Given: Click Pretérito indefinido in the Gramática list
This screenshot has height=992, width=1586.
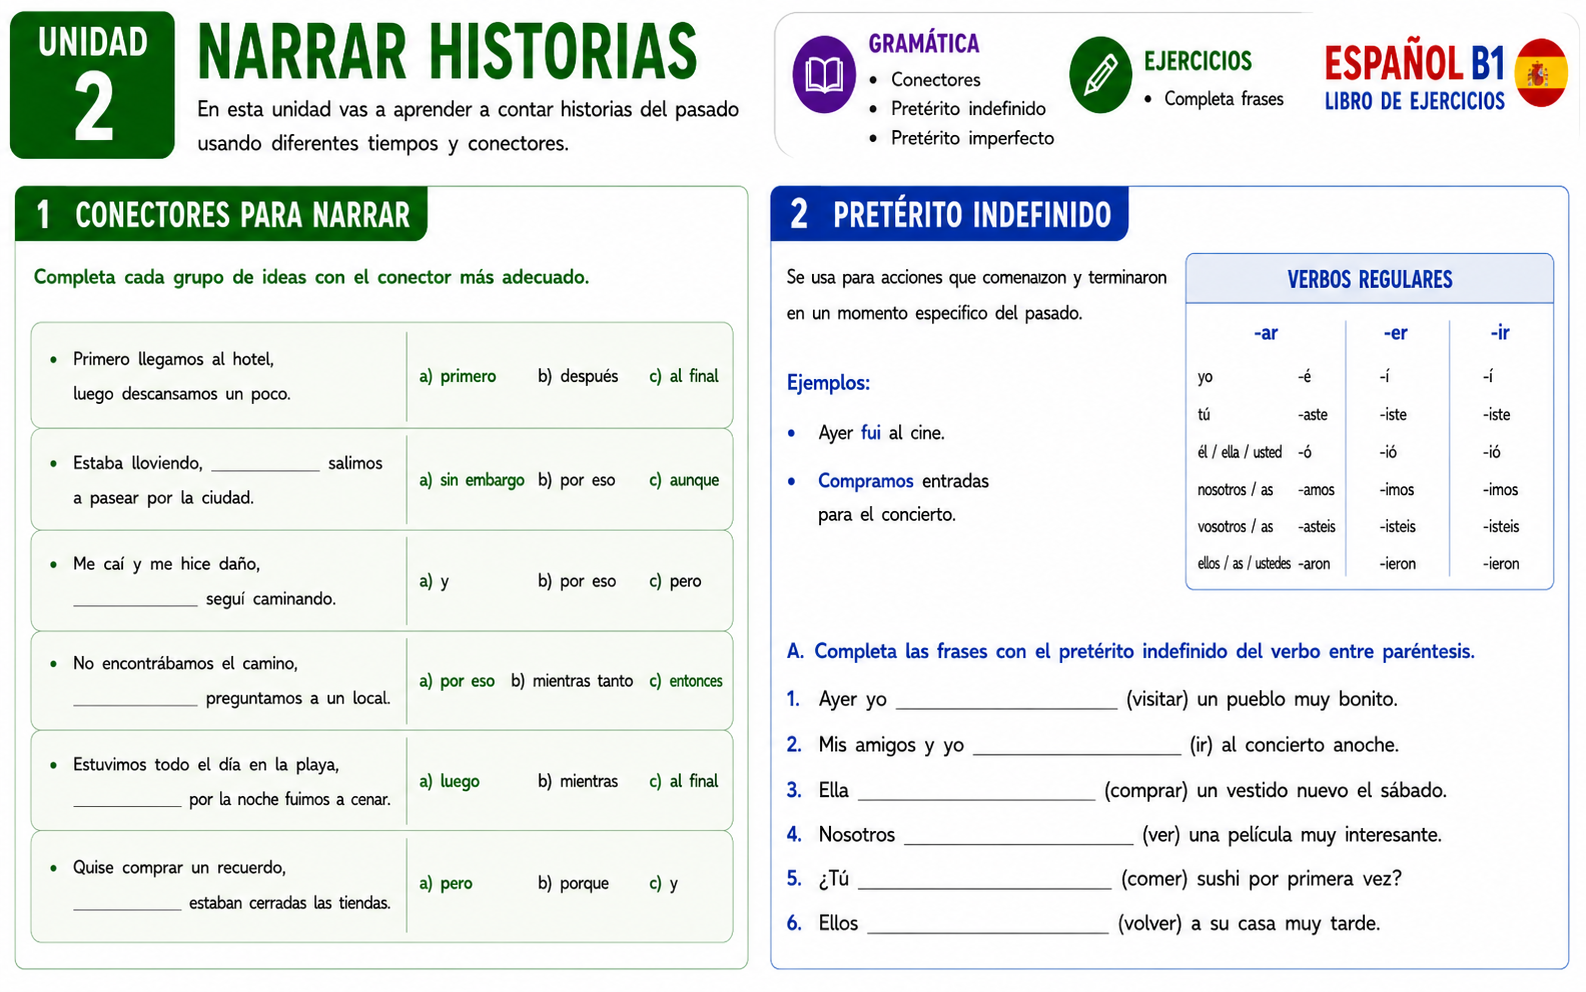Looking at the screenshot, I should pyautogui.click(x=968, y=109).
